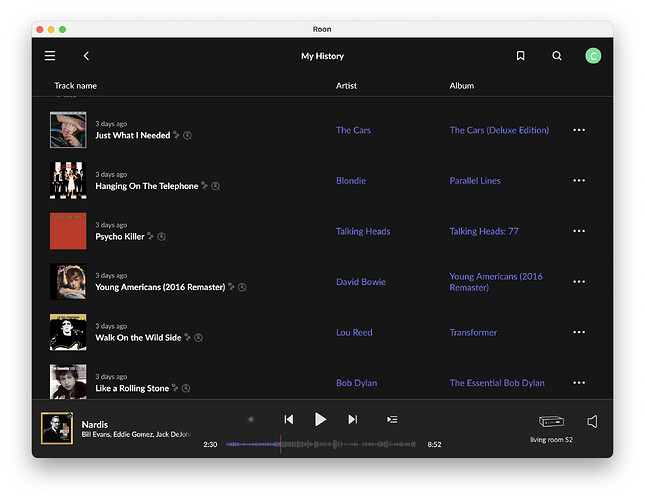Image resolution: width=645 pixels, height=500 pixels.
Task: Open Transformer album link
Action: (473, 333)
